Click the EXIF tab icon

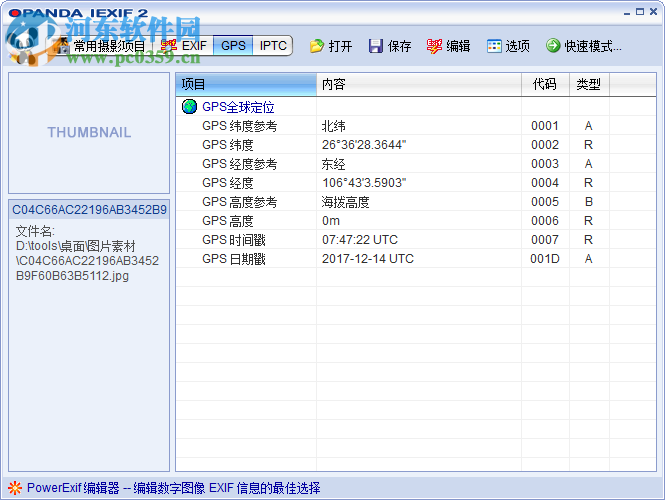[x=169, y=45]
